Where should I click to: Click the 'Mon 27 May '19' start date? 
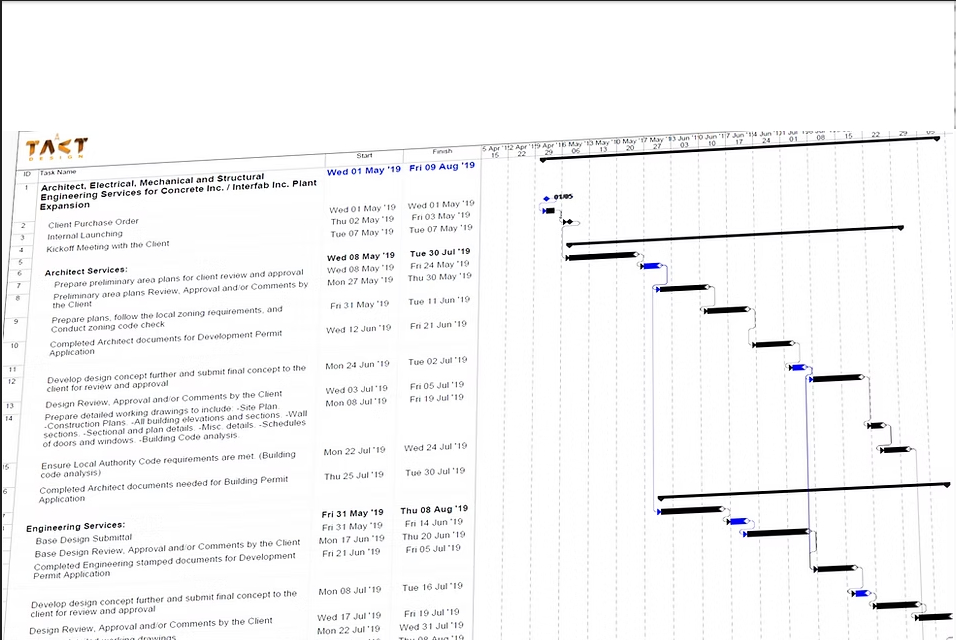coord(360,281)
